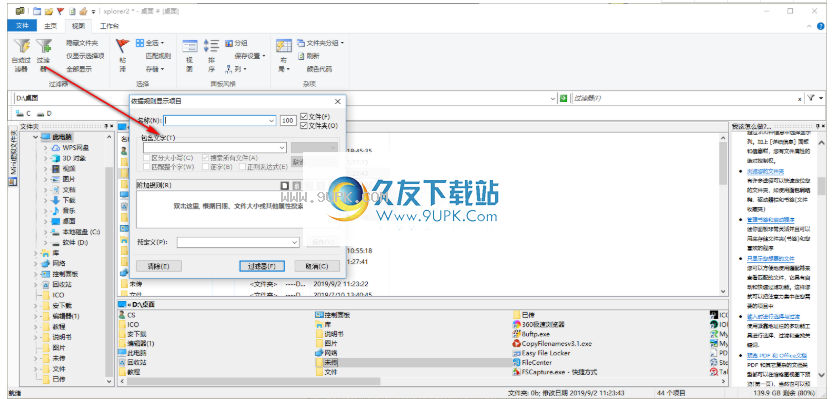
Task: Switch to the 主页 ribbon tab
Action: point(50,26)
